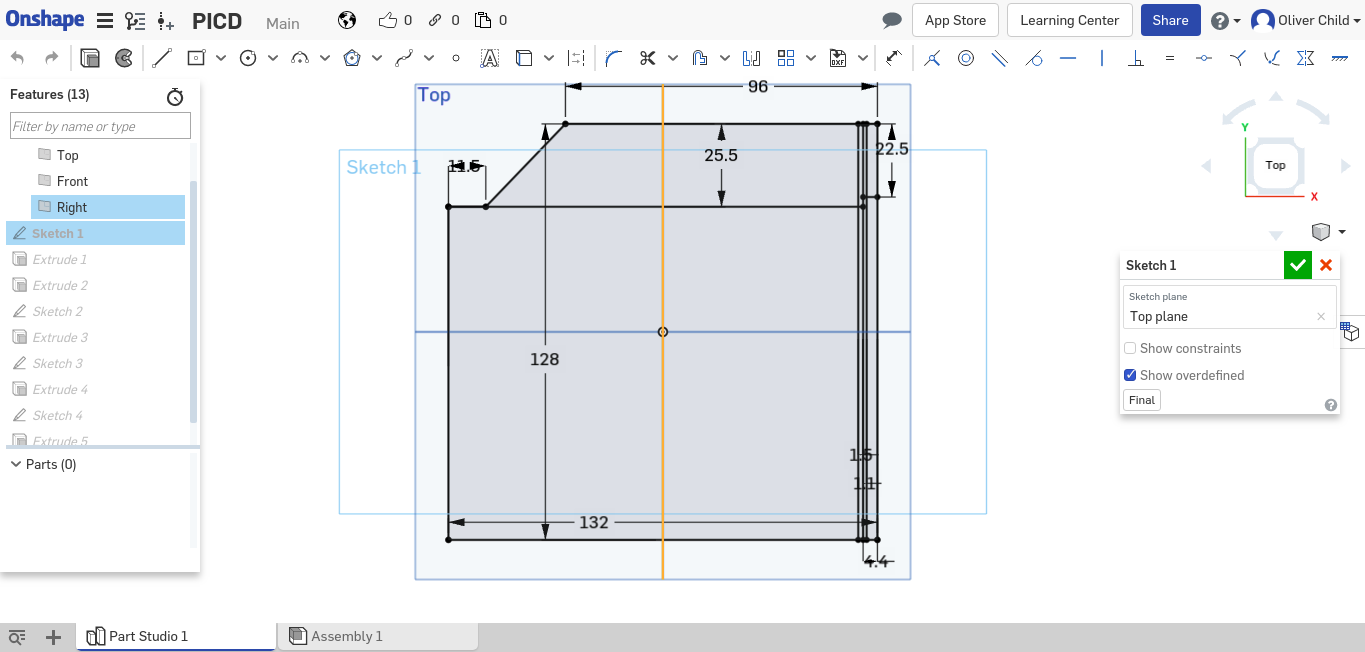Open the Onshape hamburger menu
Viewport: 1365px width, 652px height.
[x=104, y=20]
